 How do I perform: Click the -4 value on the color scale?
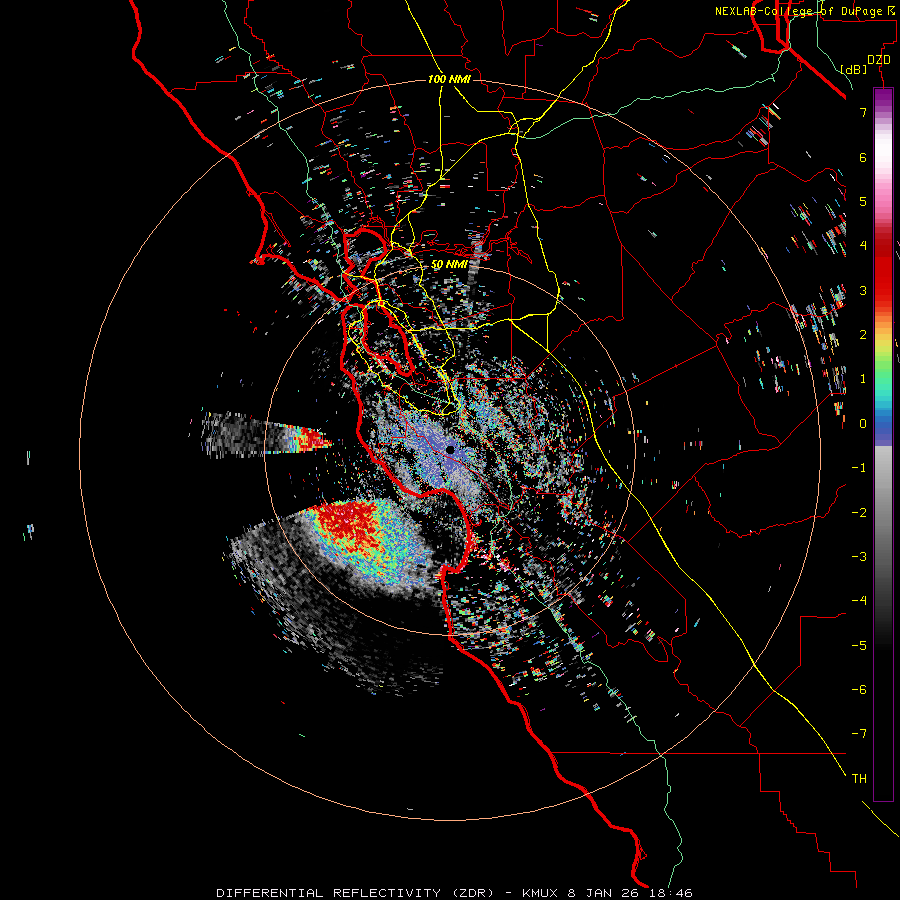click(x=859, y=601)
